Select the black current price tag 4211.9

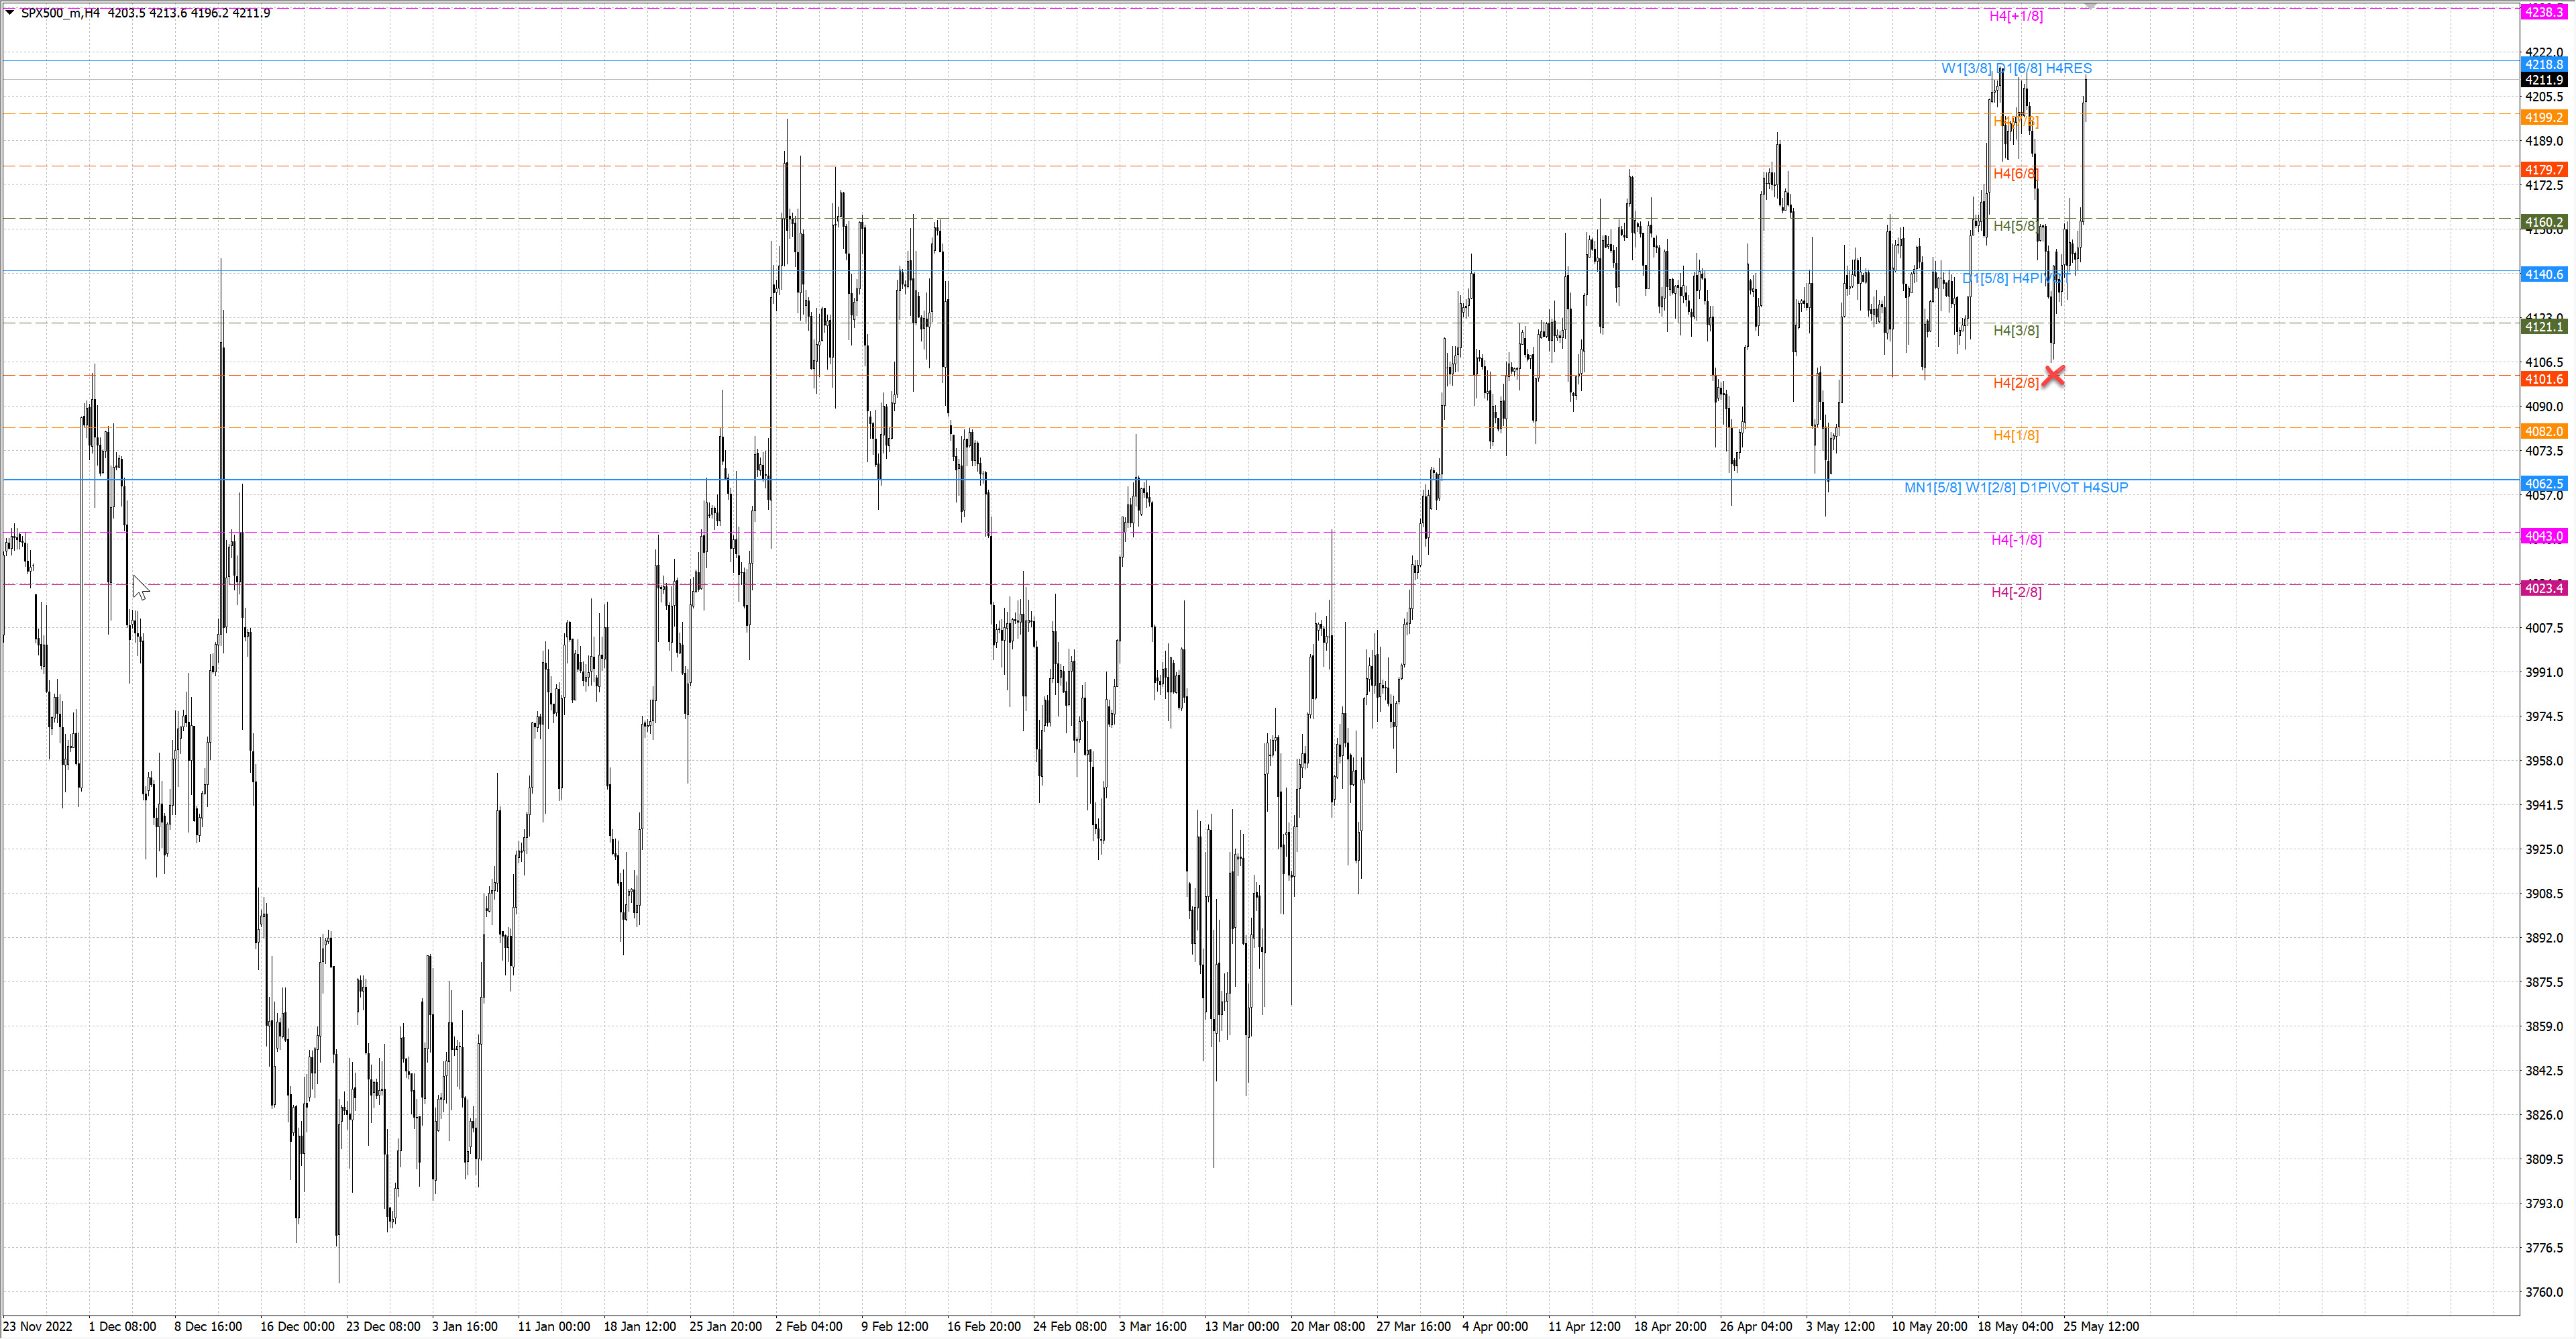tap(2544, 80)
